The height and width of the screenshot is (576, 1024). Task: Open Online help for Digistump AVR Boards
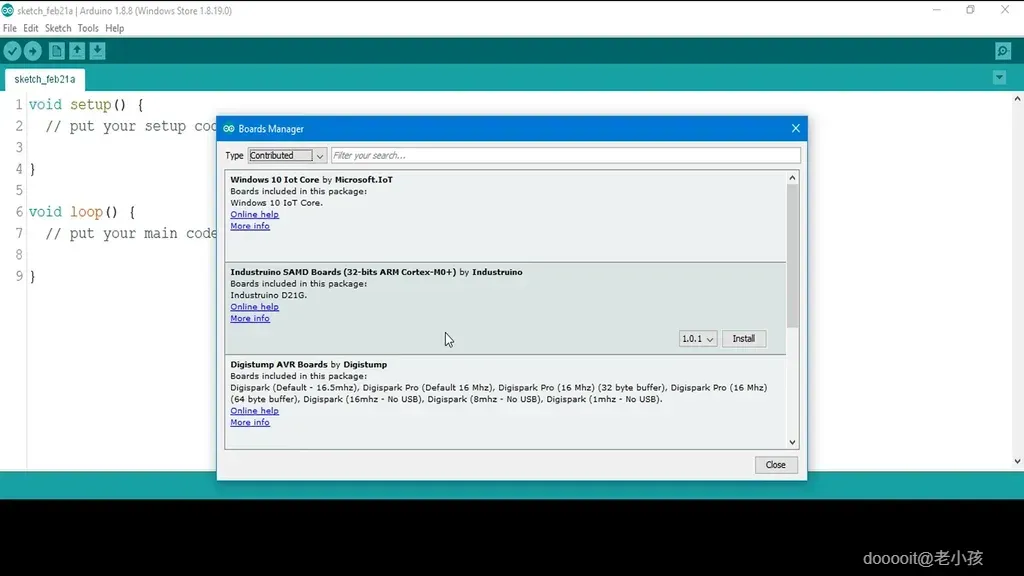click(254, 411)
